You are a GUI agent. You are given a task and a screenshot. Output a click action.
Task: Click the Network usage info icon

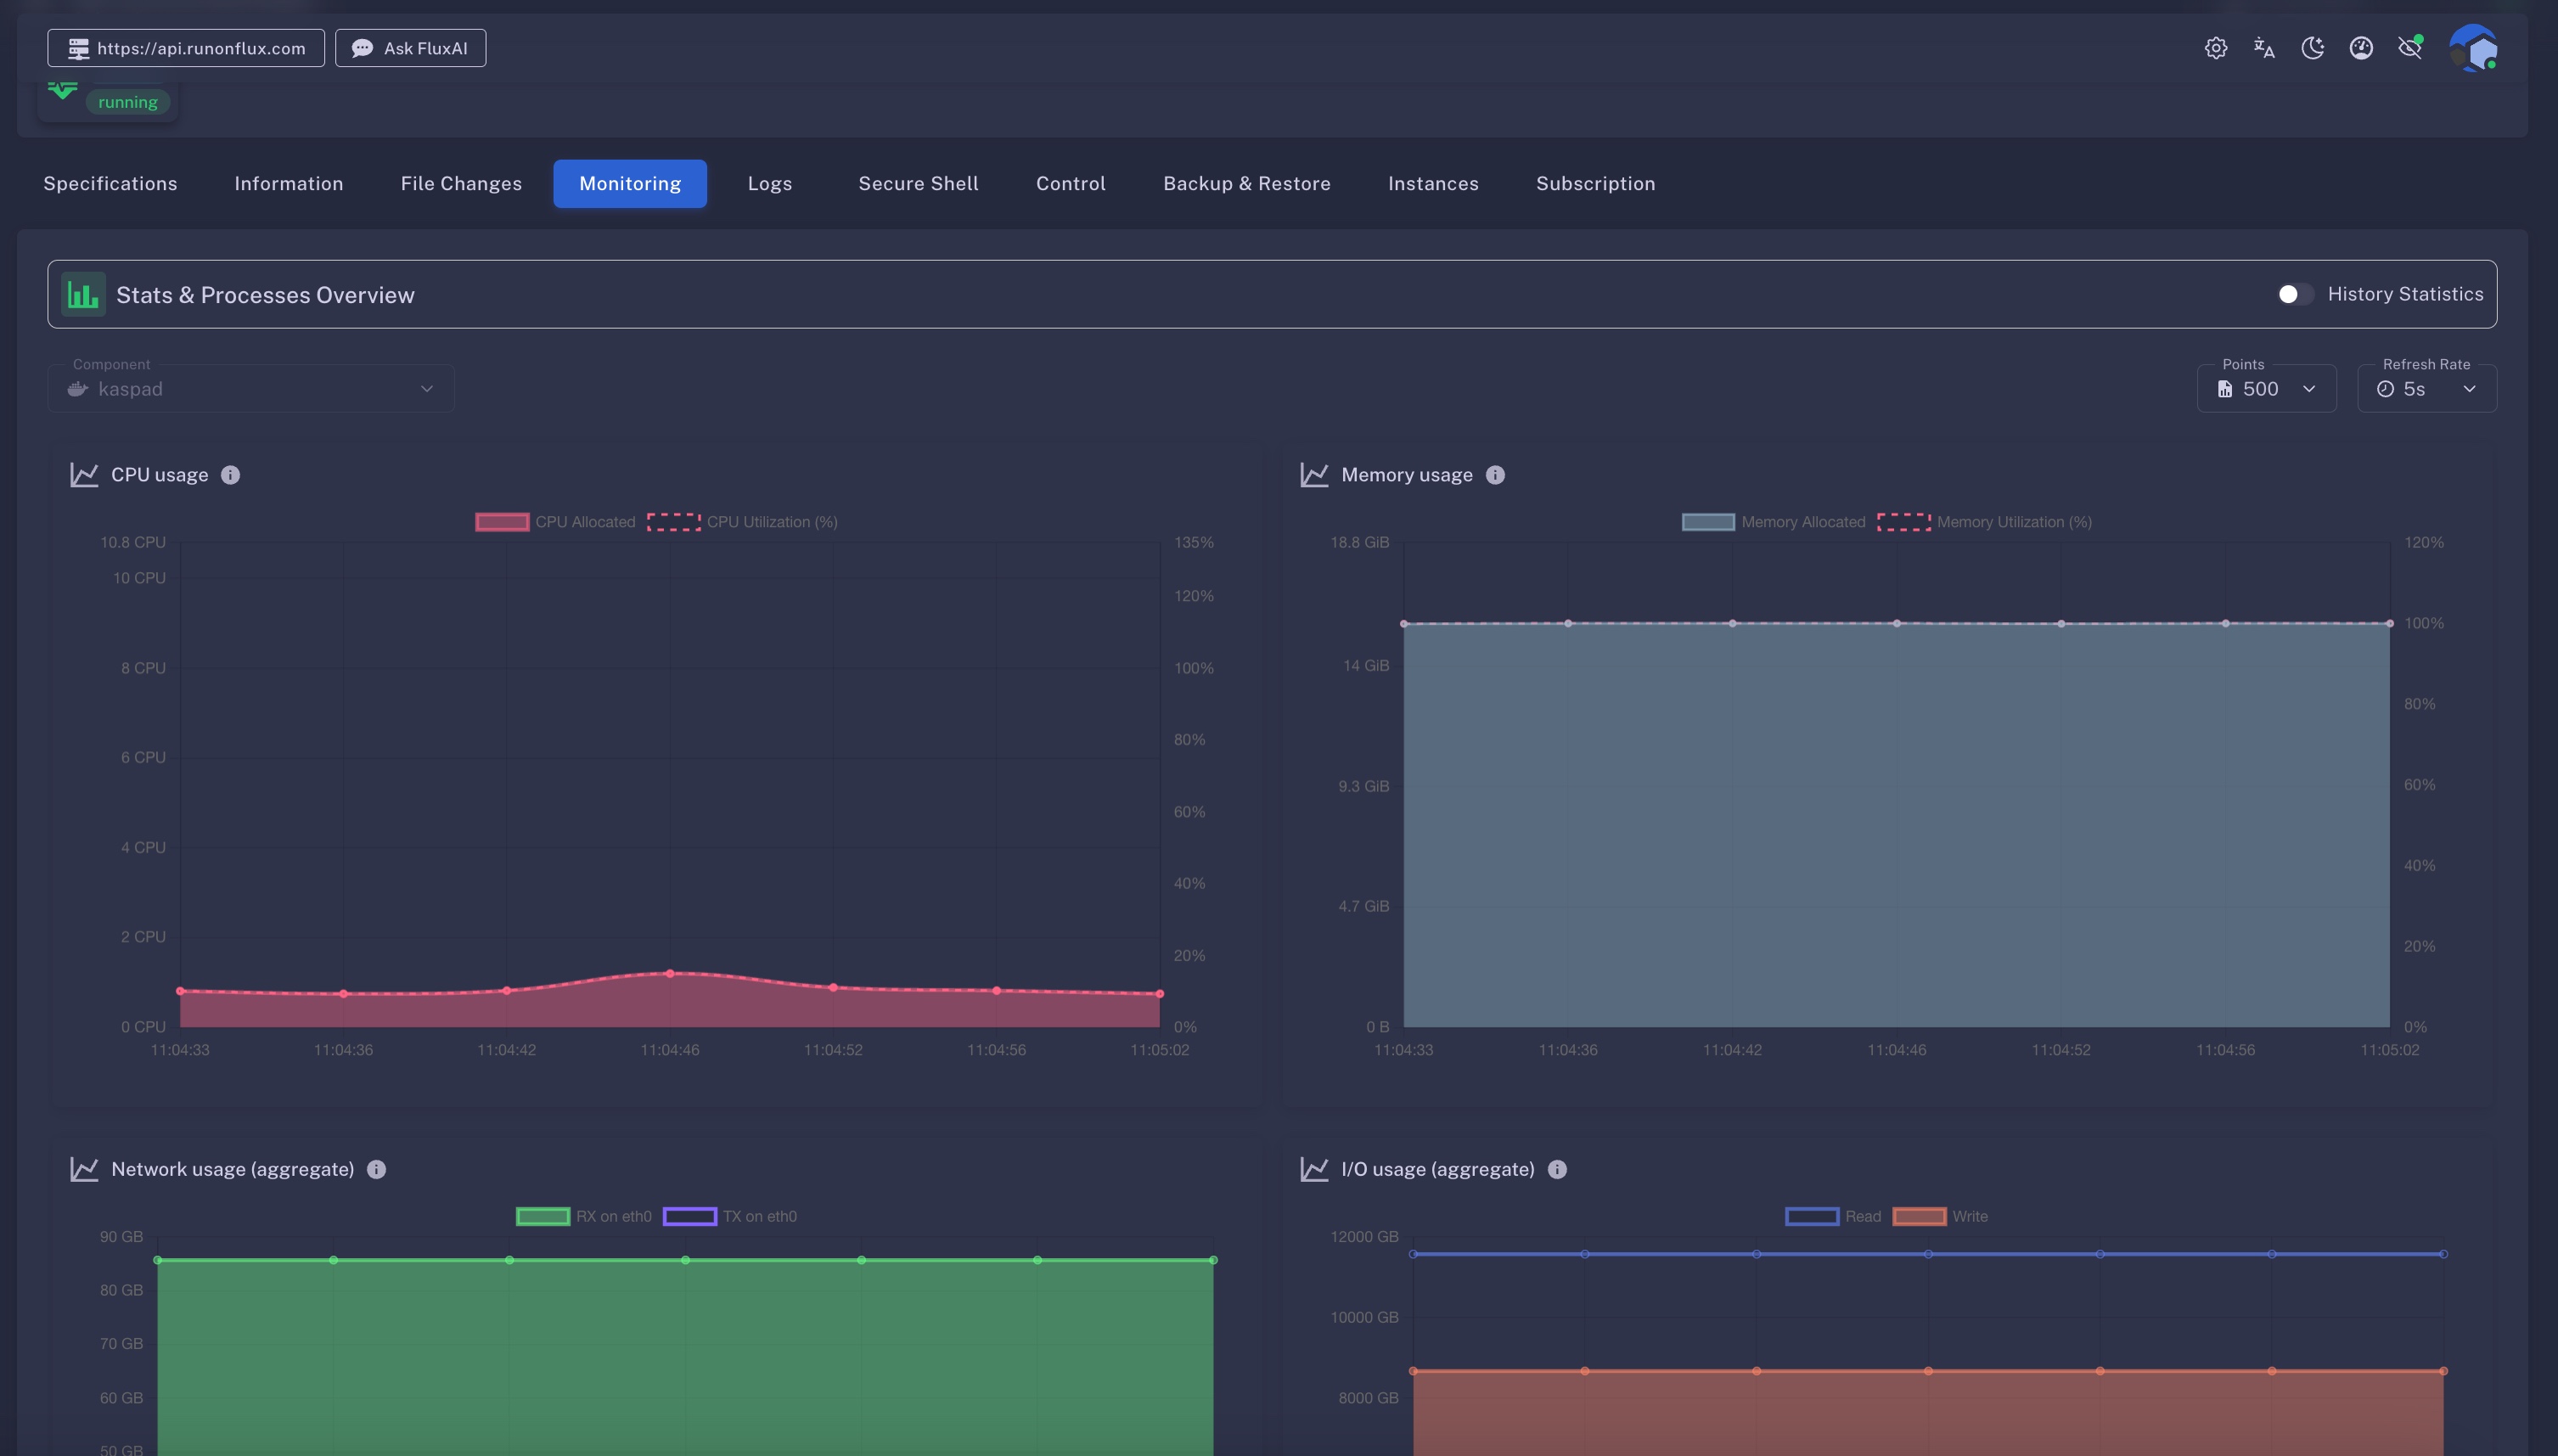point(376,1169)
